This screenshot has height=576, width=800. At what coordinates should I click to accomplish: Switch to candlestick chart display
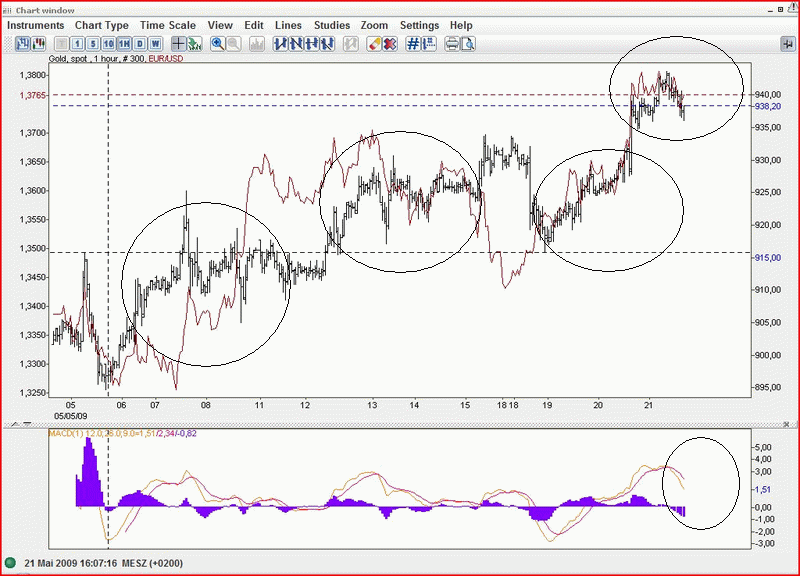coord(38,44)
